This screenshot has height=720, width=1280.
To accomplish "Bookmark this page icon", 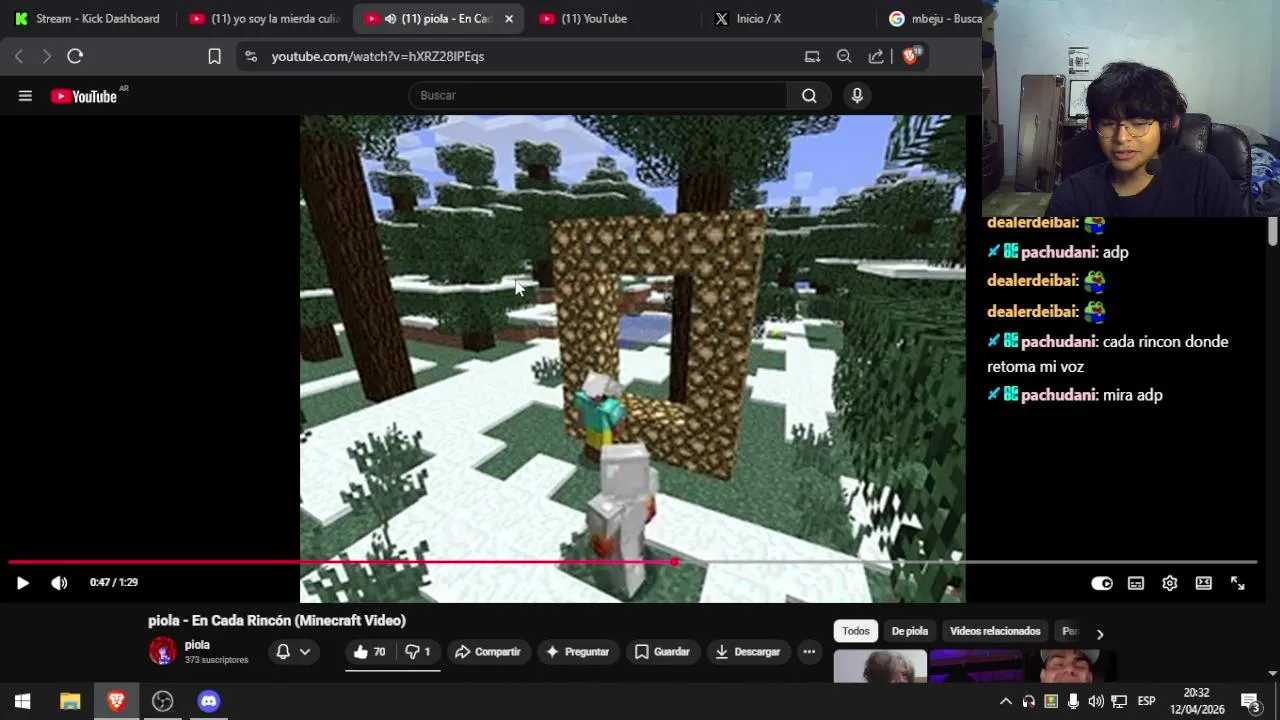I will point(214,56).
